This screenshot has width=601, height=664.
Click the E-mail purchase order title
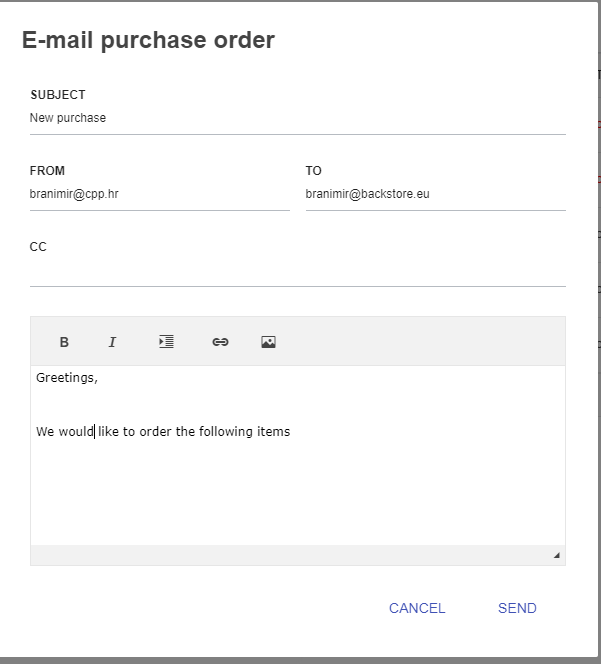tap(148, 40)
